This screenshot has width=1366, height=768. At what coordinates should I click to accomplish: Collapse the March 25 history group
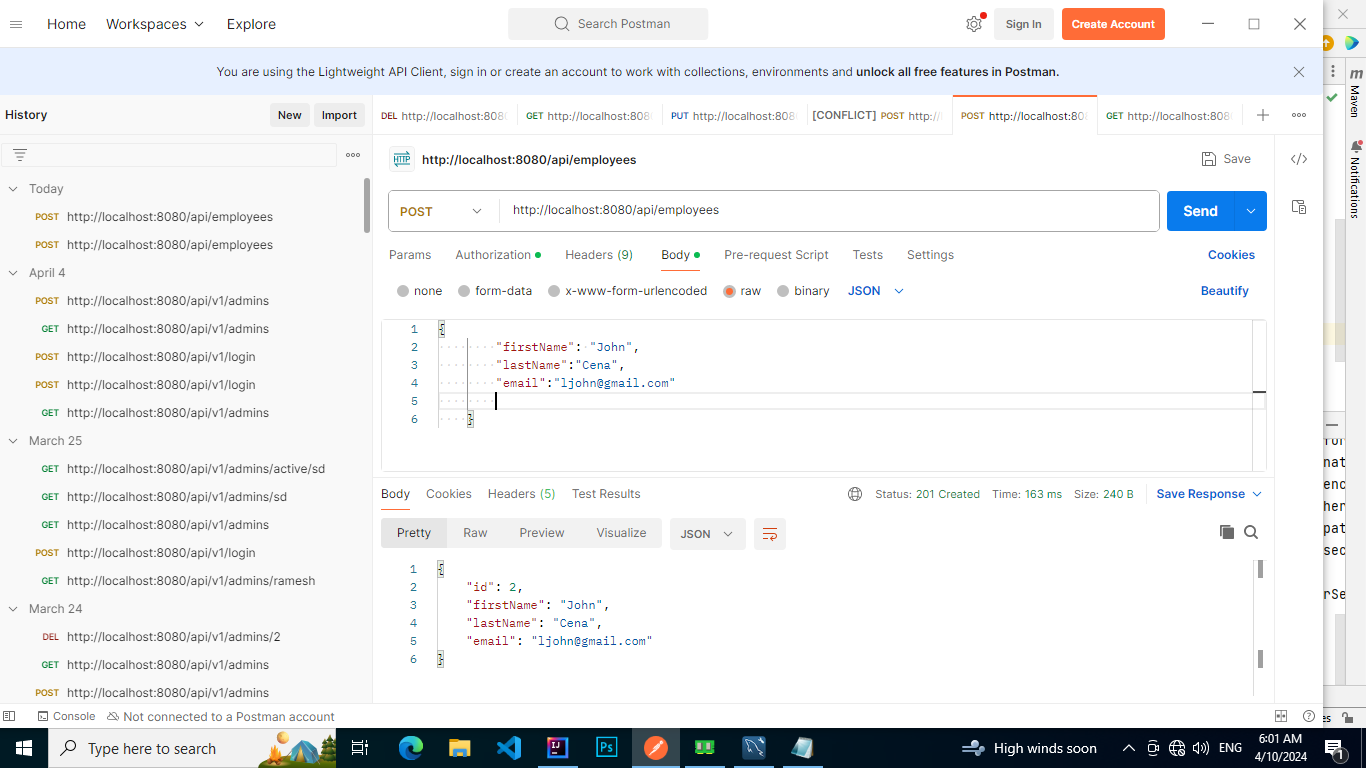tap(14, 441)
